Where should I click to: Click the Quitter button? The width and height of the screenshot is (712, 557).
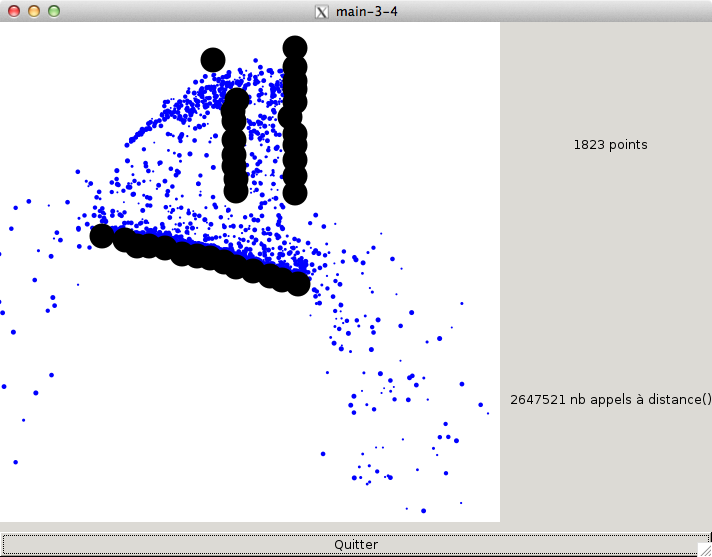point(355,544)
